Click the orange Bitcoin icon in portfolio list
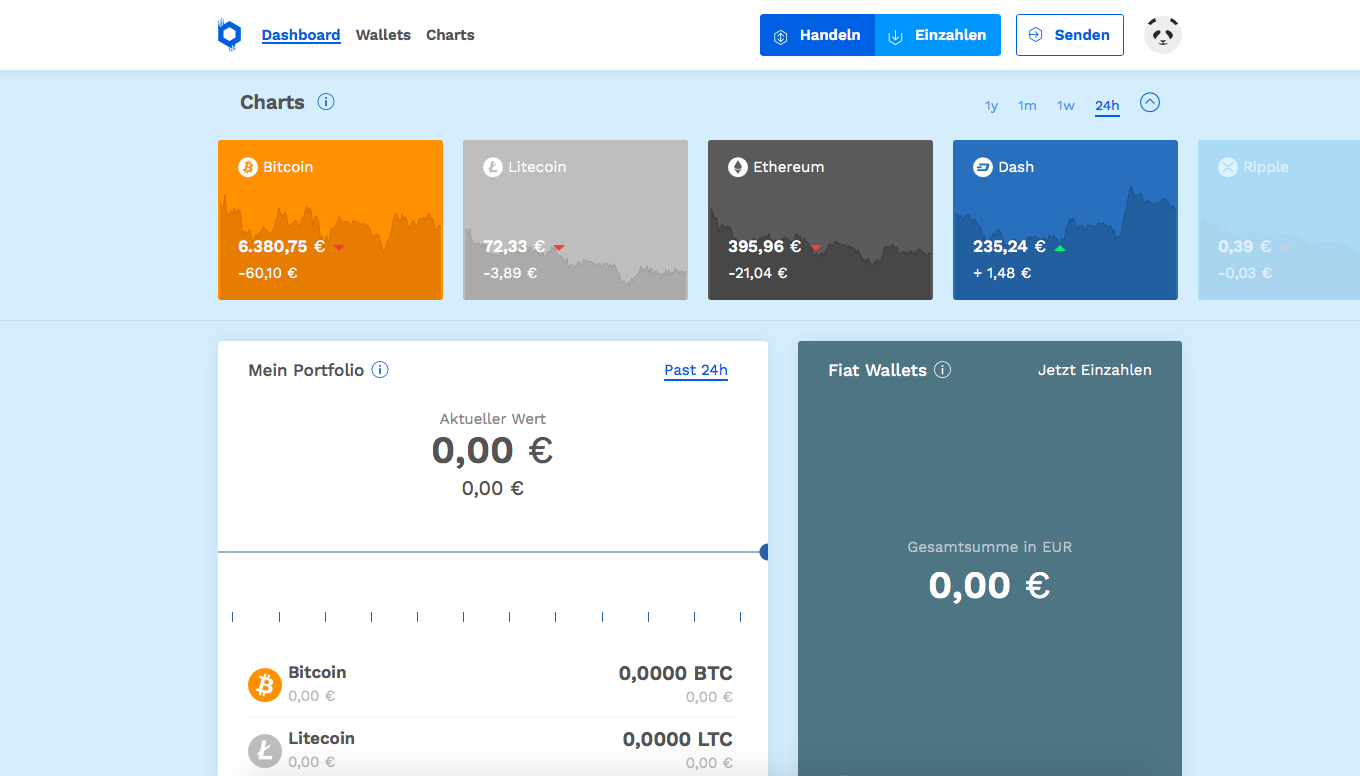 coord(265,685)
